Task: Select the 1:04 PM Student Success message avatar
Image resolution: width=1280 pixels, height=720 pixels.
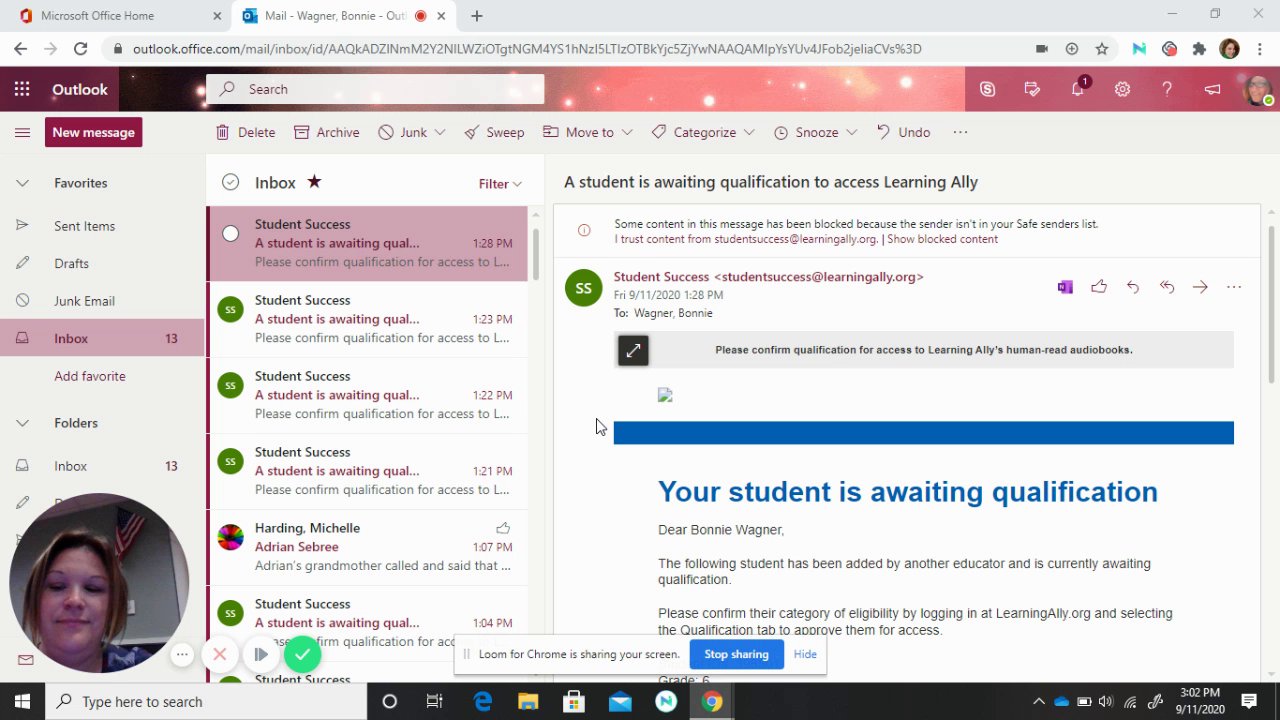Action: click(x=230, y=613)
